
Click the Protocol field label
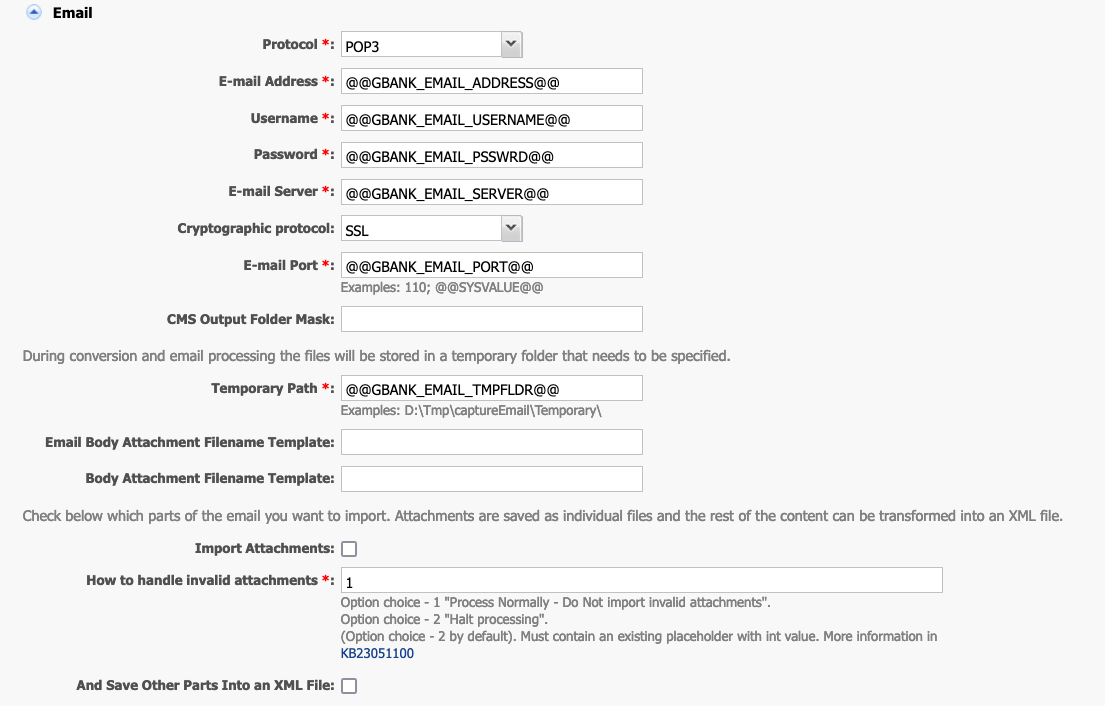(x=298, y=44)
